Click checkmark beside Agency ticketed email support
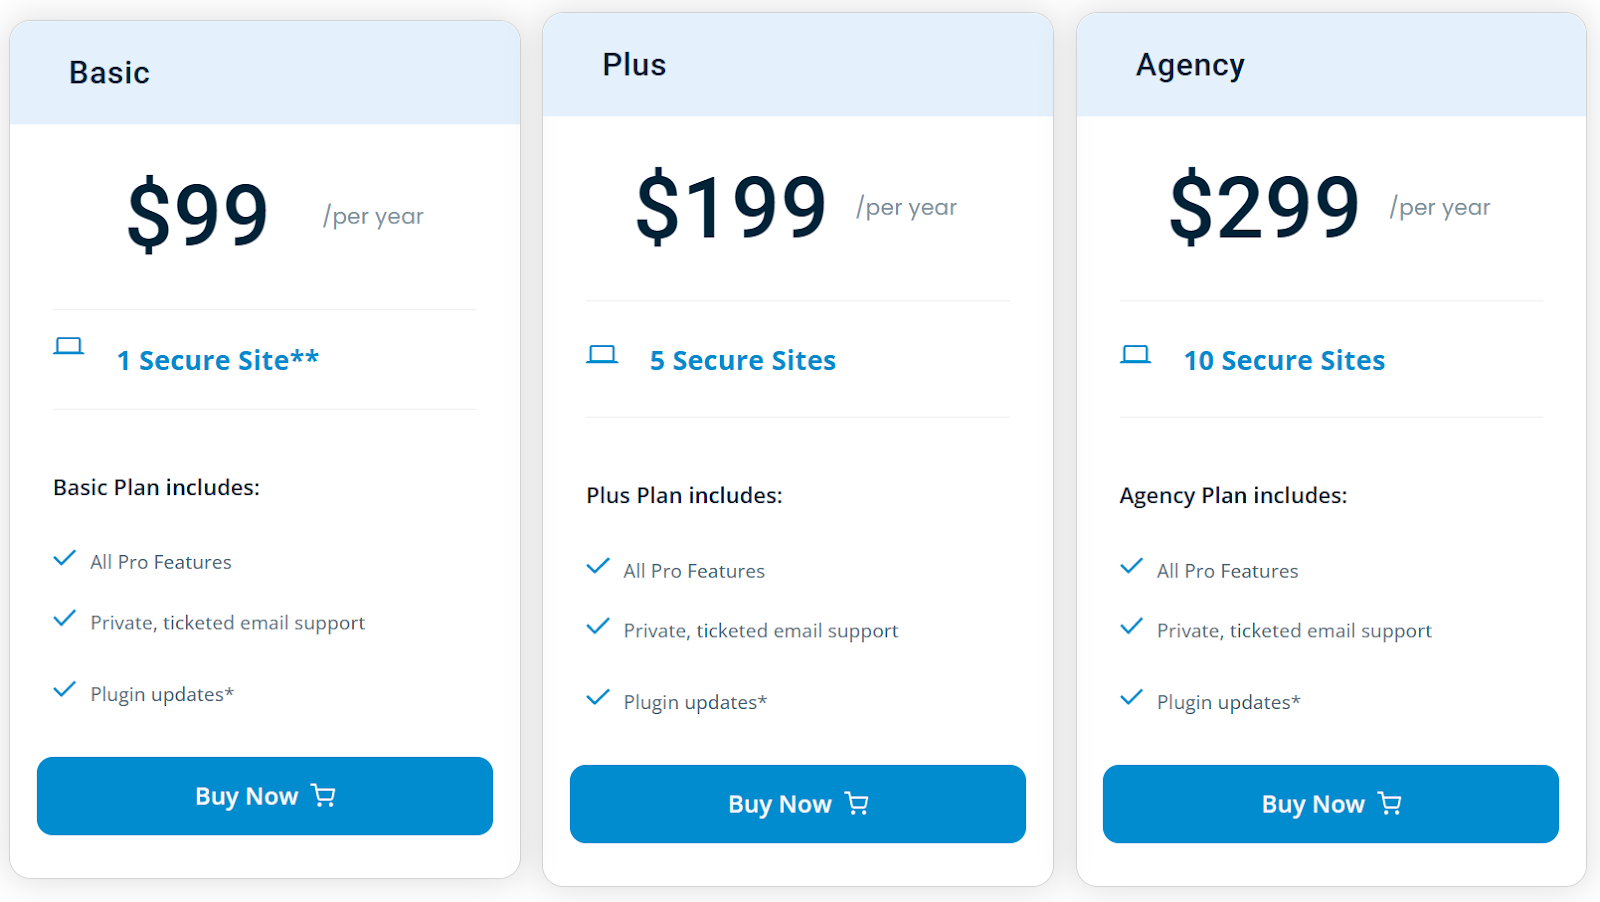The height and width of the screenshot is (902, 1600). (1131, 627)
